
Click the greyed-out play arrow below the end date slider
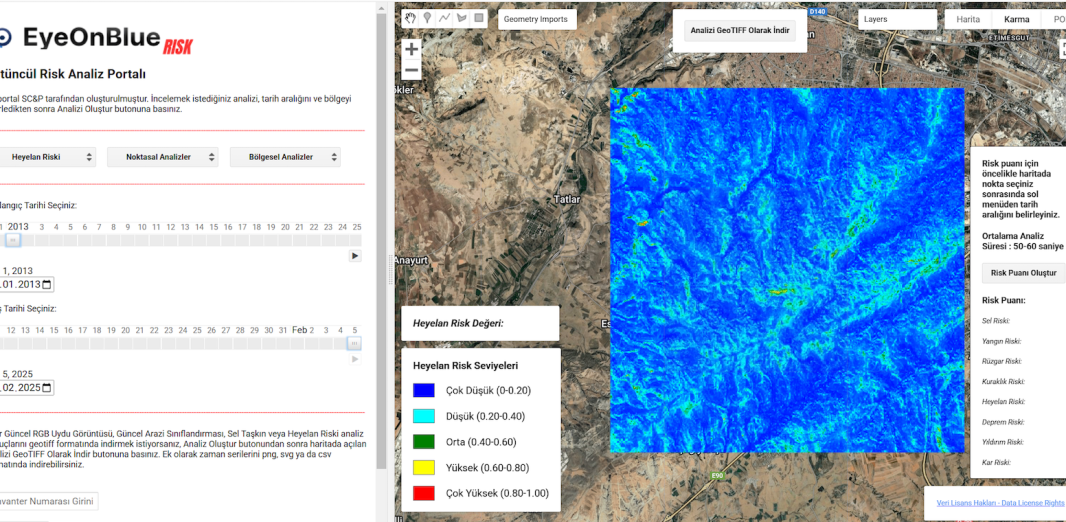(355, 359)
